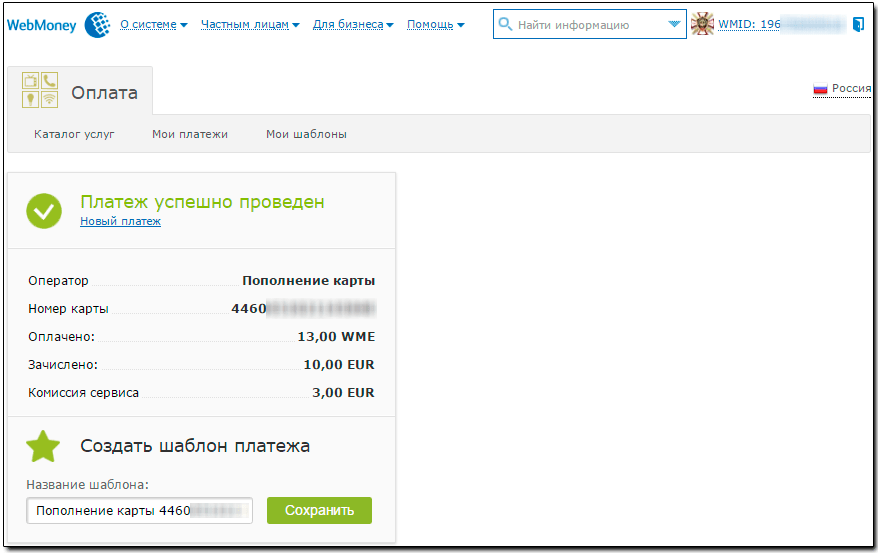Open the Помощь dropdown menu
The image size is (878, 553).
tap(435, 25)
